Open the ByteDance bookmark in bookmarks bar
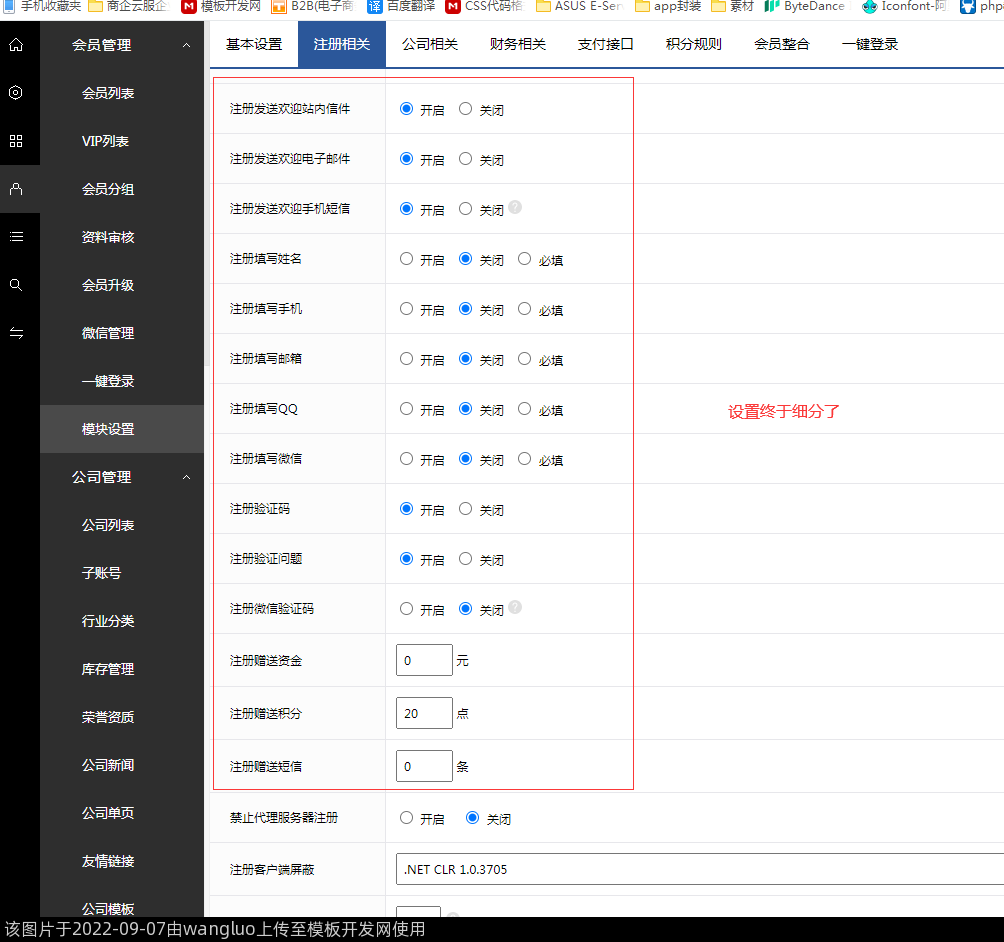The height and width of the screenshot is (942, 1004). pyautogui.click(x=804, y=6)
